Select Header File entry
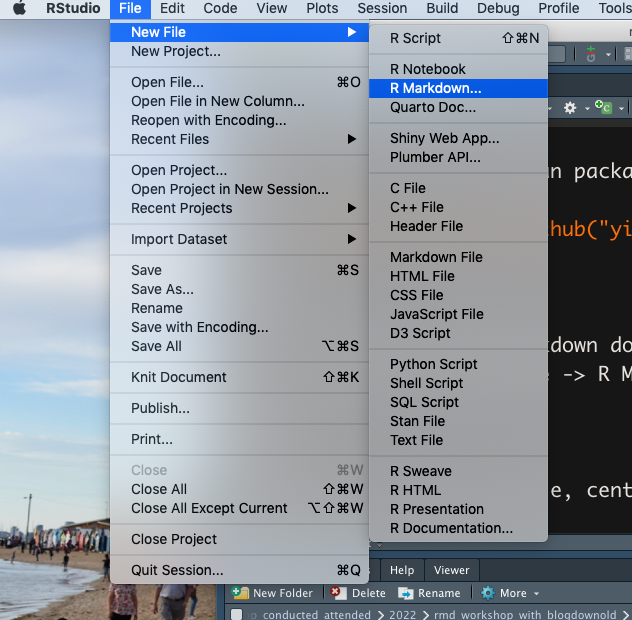Image resolution: width=632 pixels, height=620 pixels. pyautogui.click(x=458, y=226)
